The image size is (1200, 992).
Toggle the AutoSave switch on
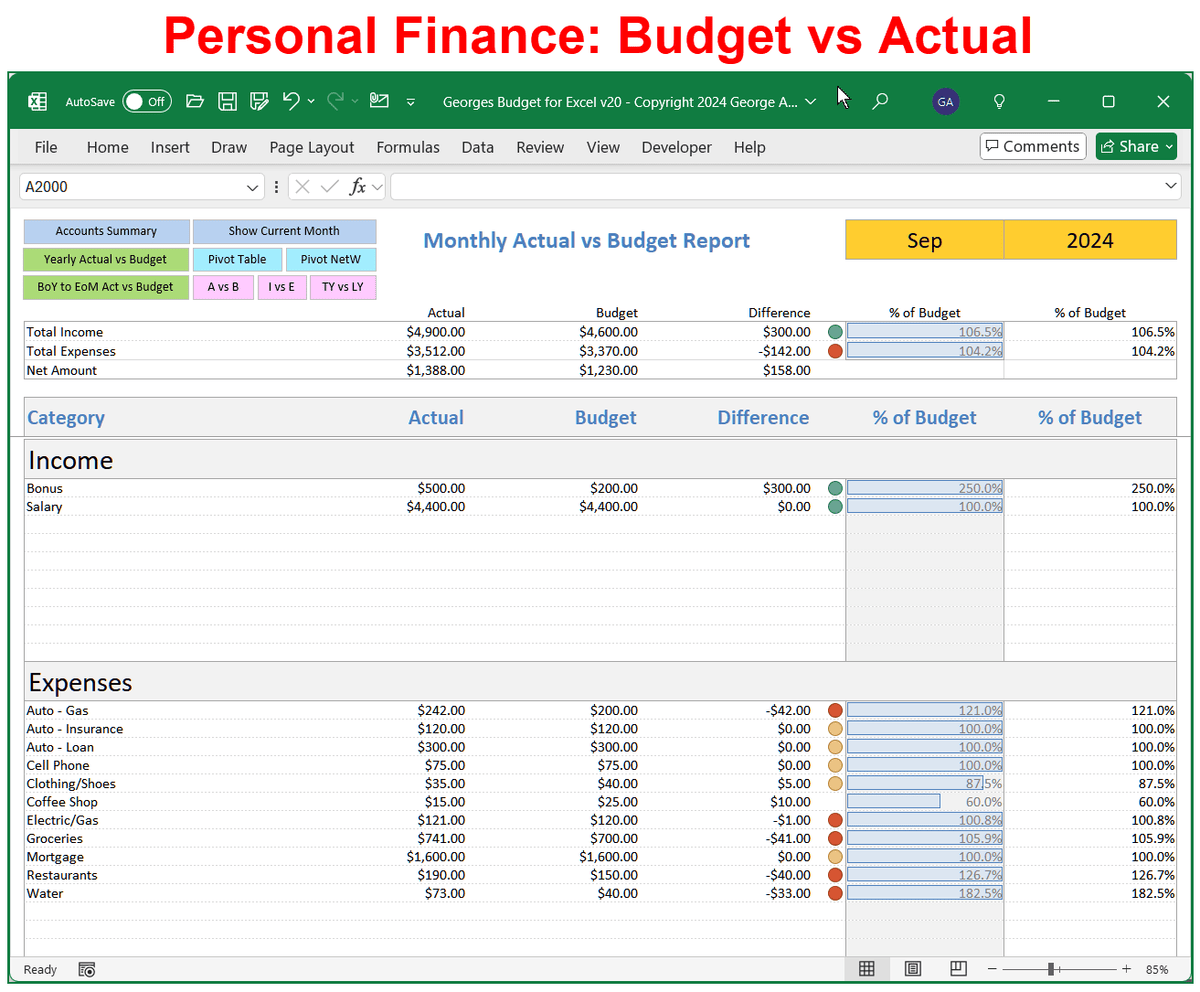[x=147, y=101]
